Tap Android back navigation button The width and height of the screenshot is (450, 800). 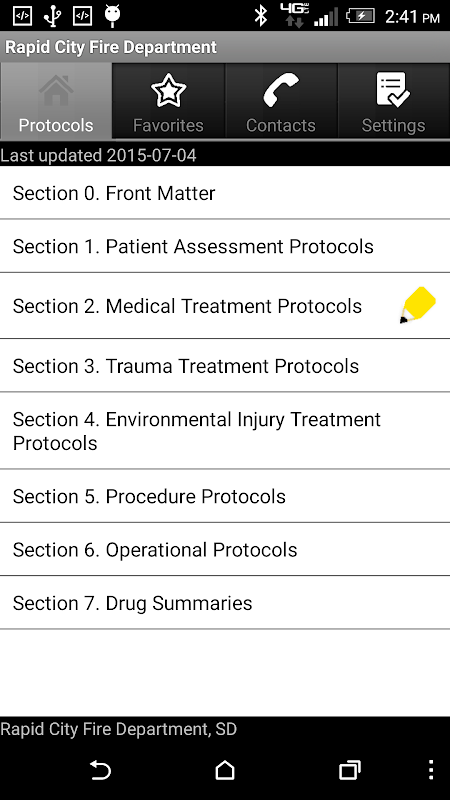coord(100,770)
